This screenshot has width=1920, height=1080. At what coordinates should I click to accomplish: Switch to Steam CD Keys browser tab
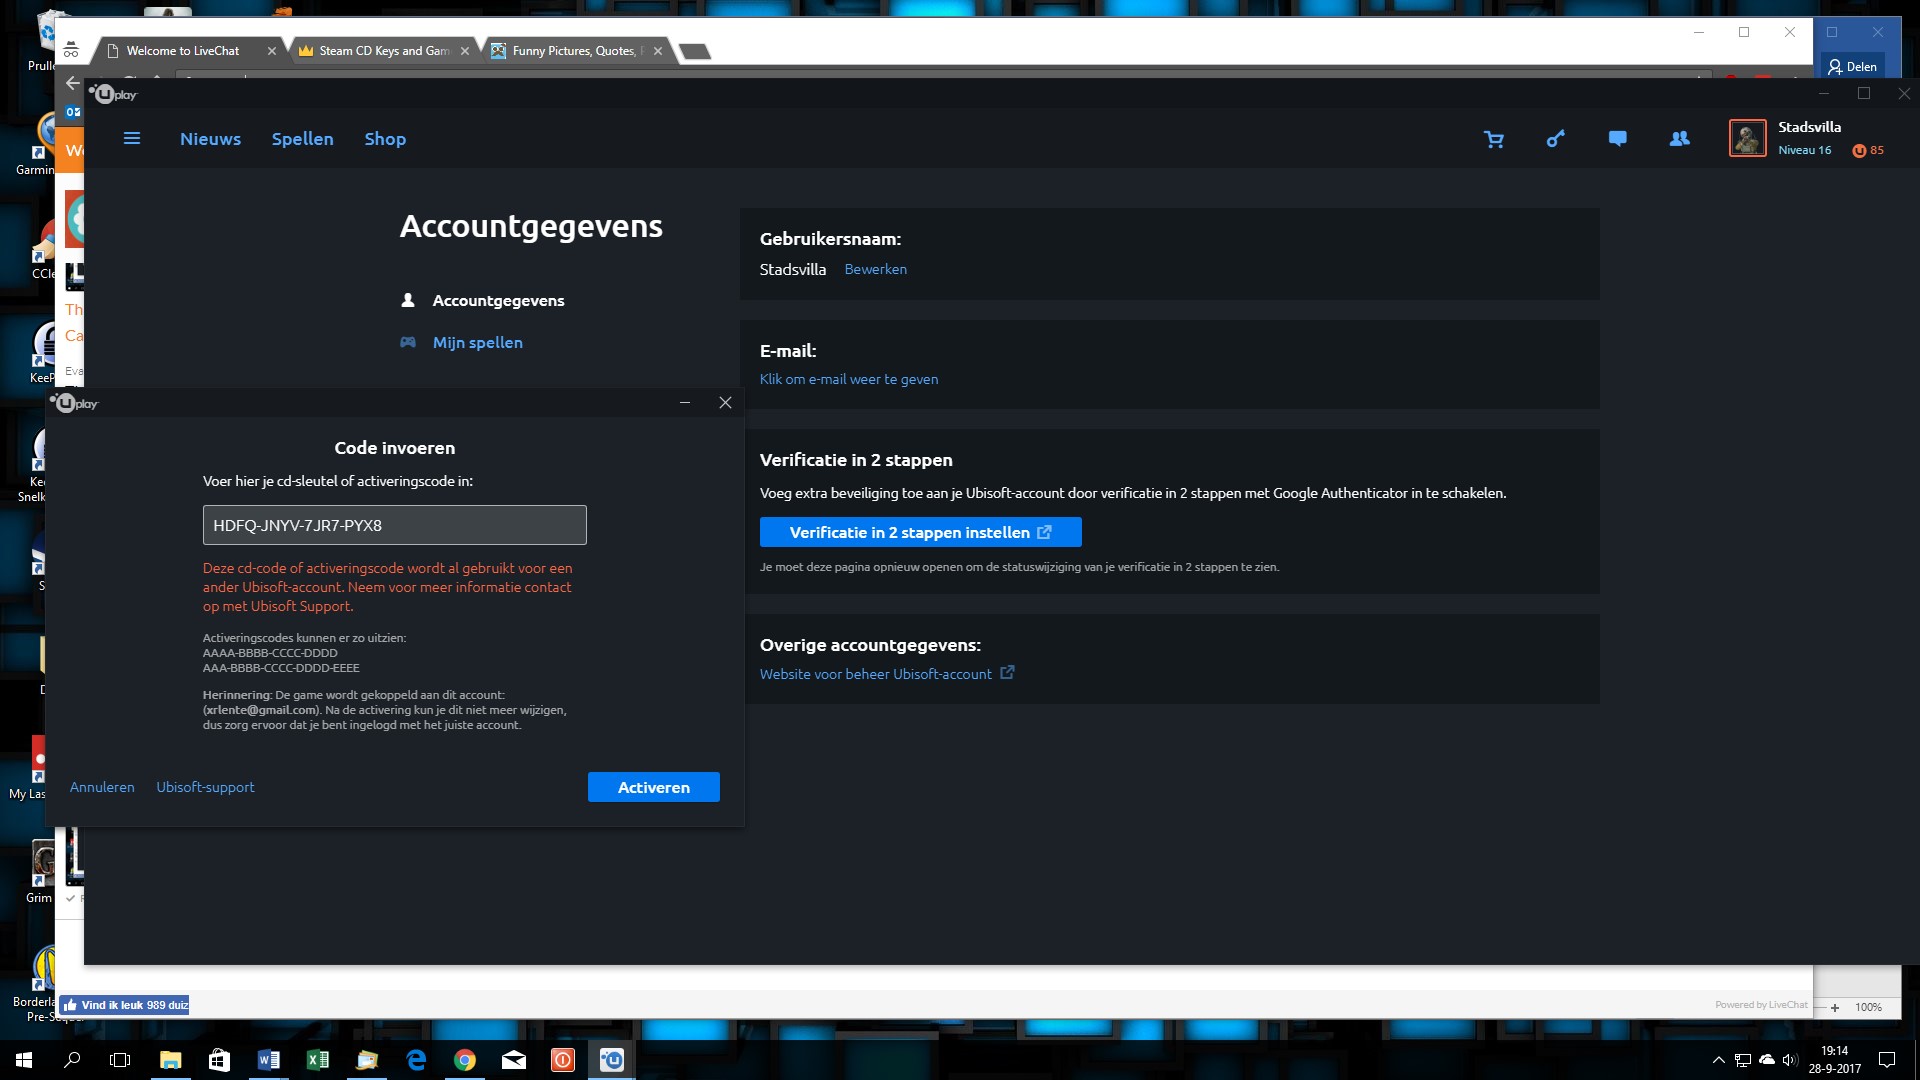coord(383,51)
